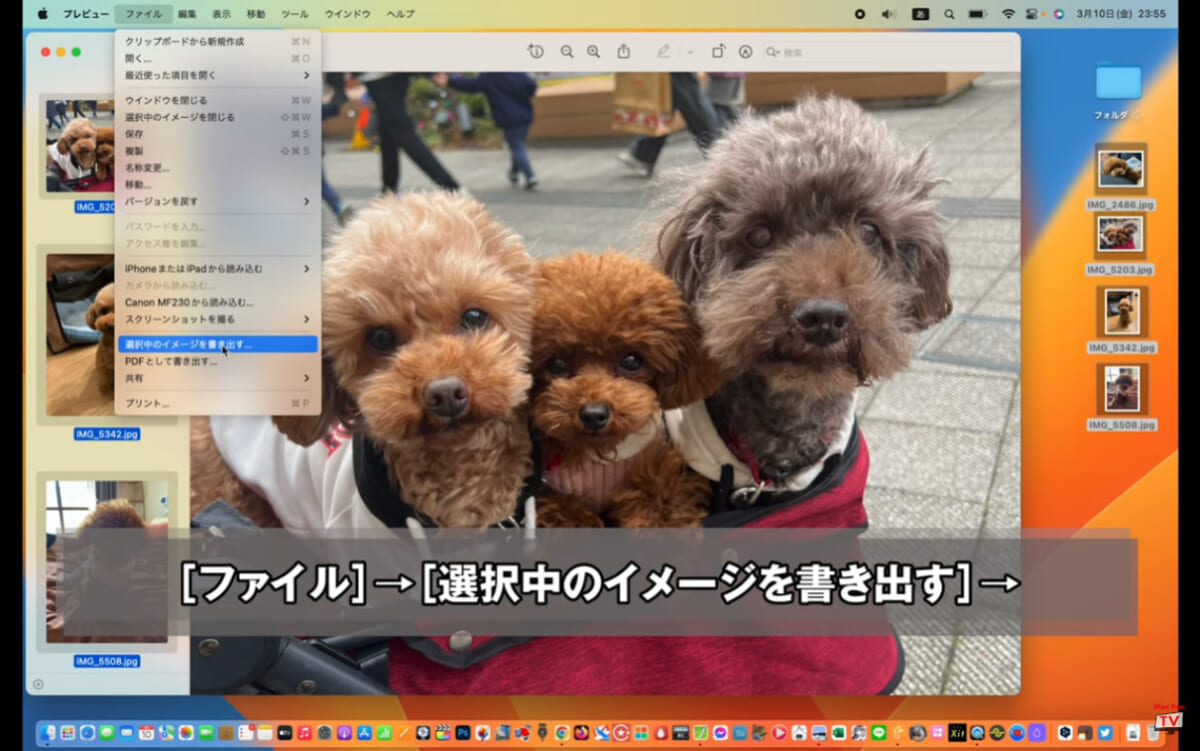The image size is (1200, 751).
Task: Choose 開く... in the File menu
Action: tap(217, 59)
